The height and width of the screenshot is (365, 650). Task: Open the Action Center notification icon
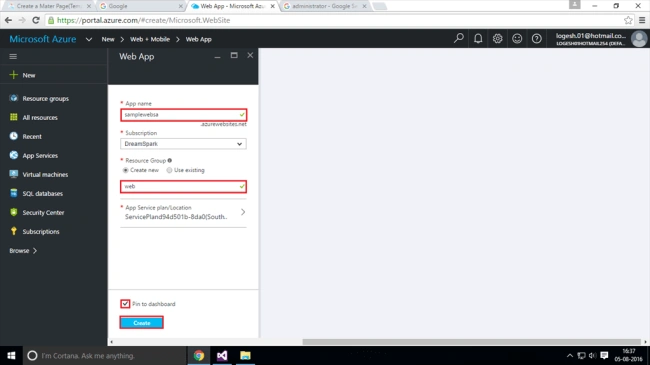(604, 355)
